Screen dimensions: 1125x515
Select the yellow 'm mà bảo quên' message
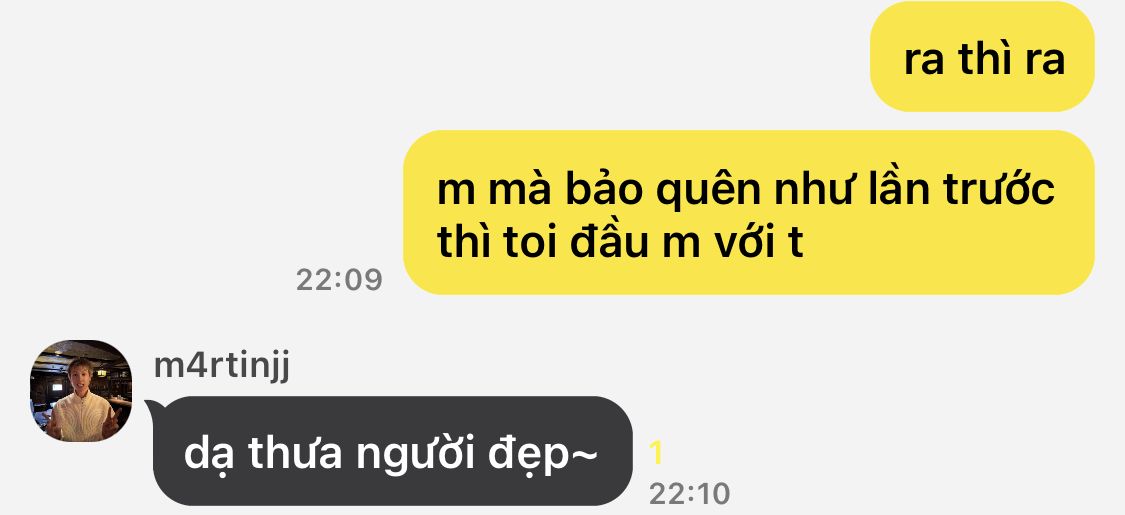click(x=748, y=212)
